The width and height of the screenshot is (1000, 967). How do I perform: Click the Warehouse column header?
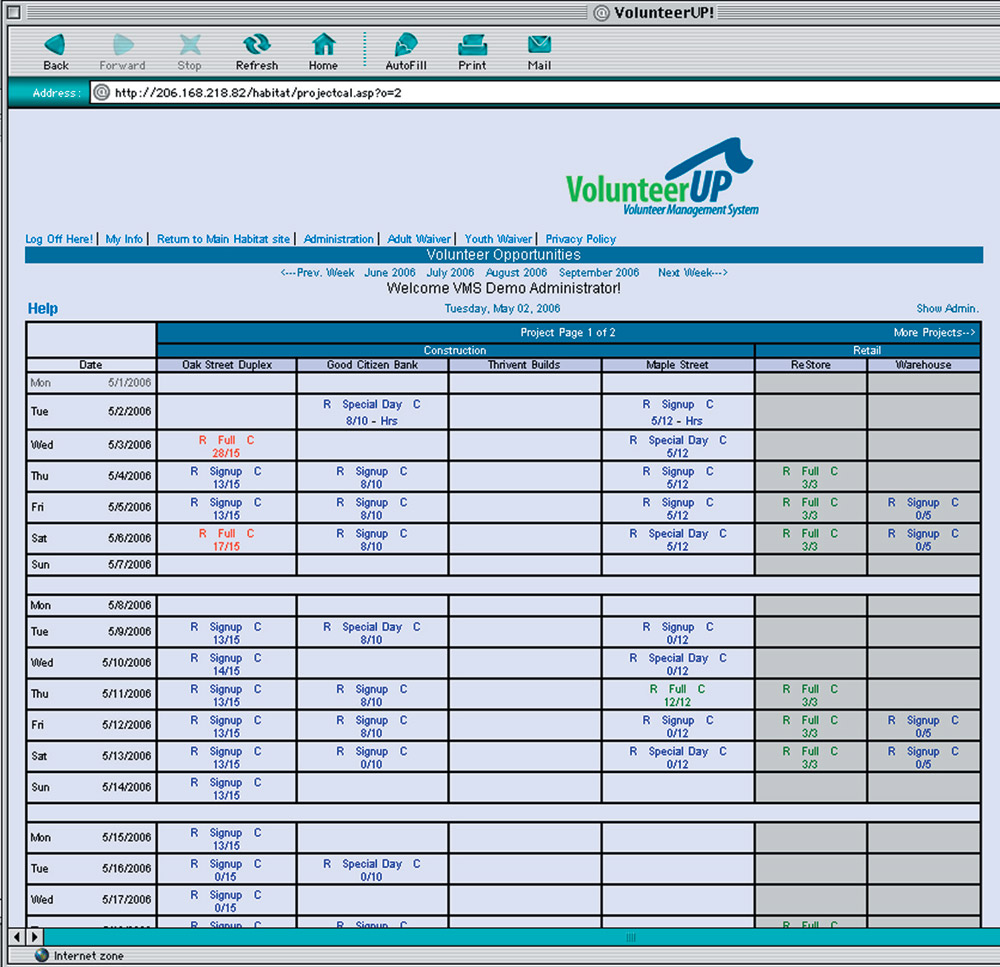click(x=923, y=365)
